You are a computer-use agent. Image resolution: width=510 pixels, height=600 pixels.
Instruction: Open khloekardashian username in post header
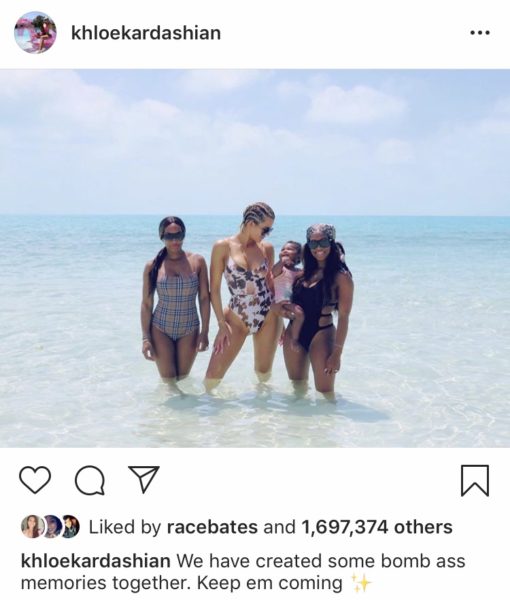[x=146, y=33]
